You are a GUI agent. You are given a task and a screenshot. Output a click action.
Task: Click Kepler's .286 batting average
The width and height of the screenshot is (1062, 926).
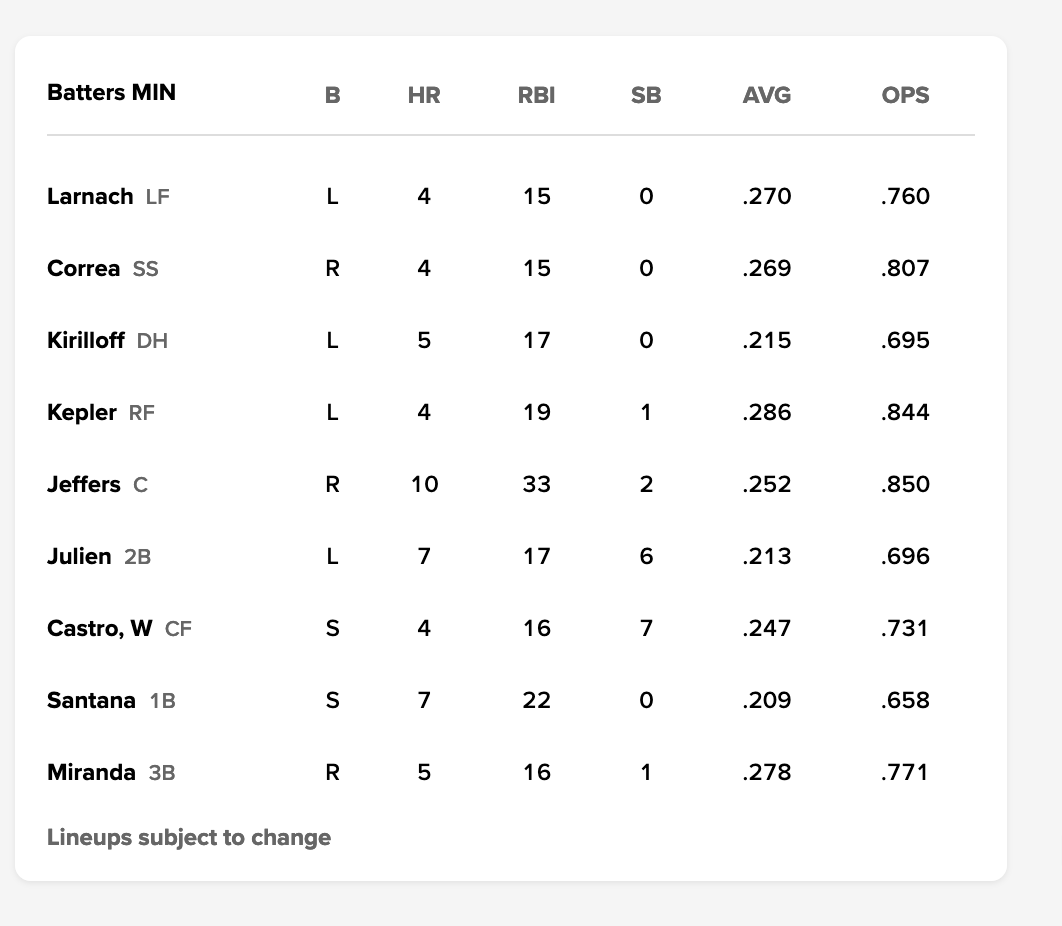pos(767,412)
